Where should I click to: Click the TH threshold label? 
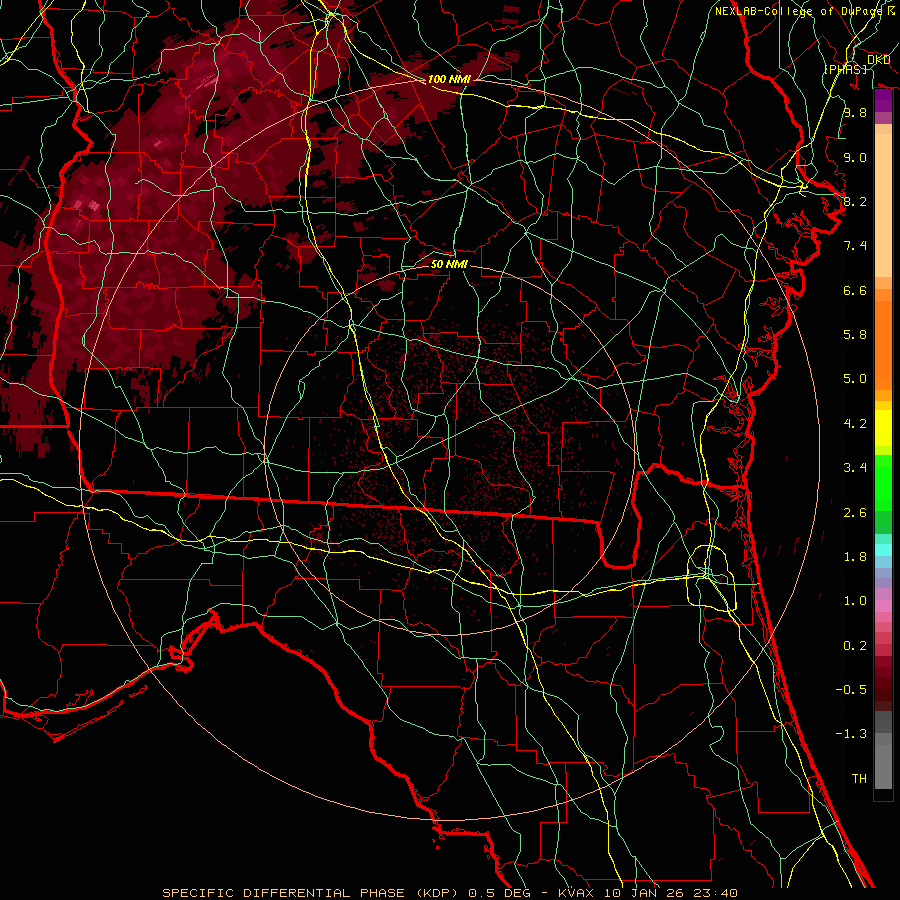[859, 779]
